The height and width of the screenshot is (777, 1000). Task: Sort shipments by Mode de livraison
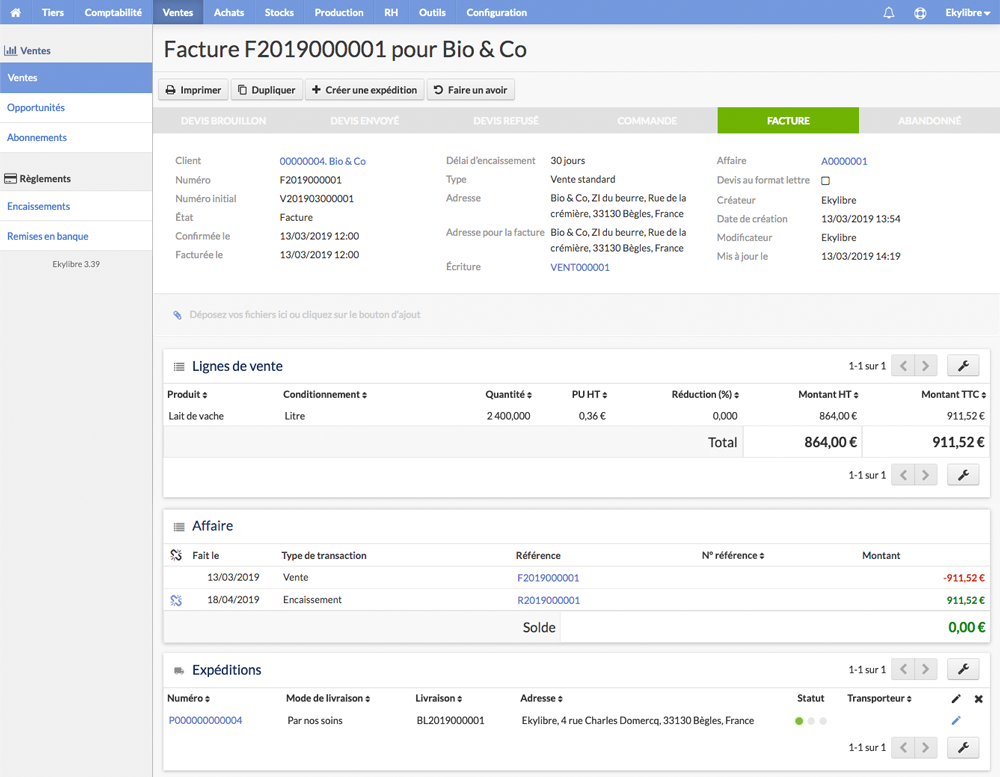328,698
